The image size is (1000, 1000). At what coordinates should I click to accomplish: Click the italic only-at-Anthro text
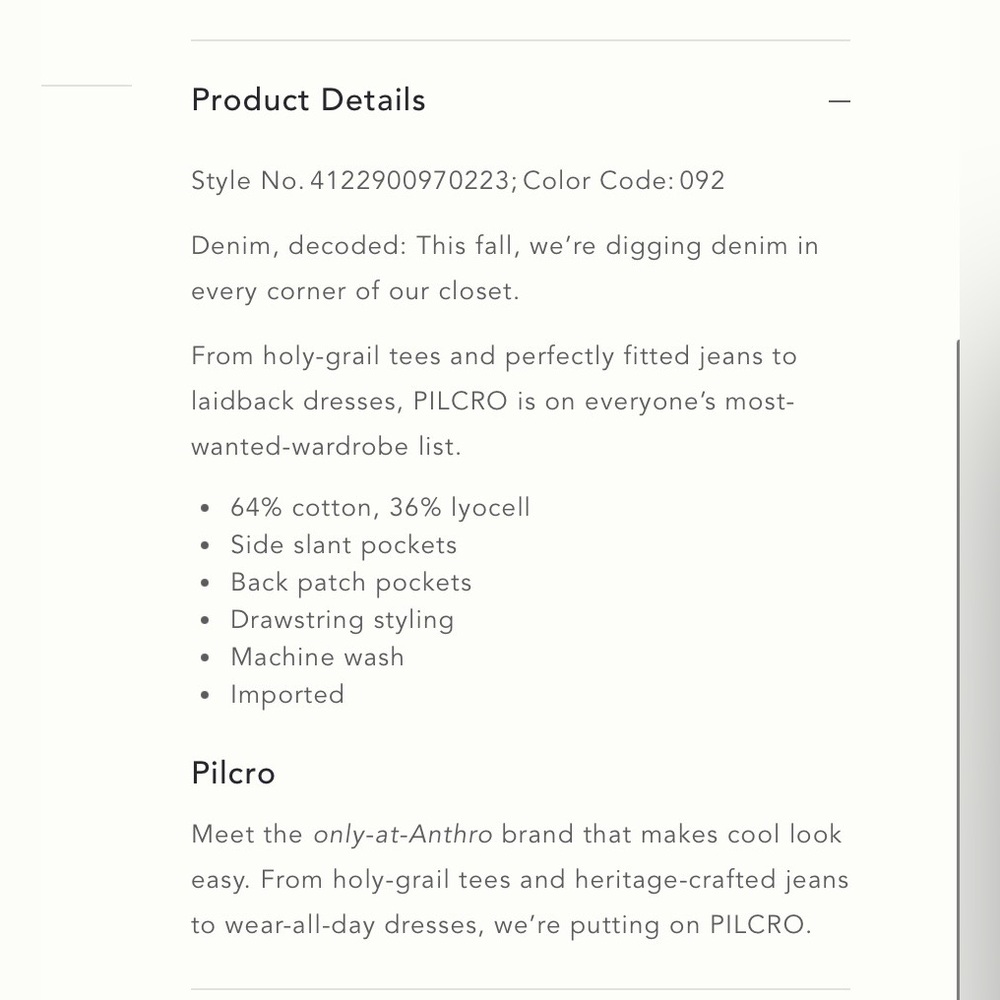tap(402, 834)
